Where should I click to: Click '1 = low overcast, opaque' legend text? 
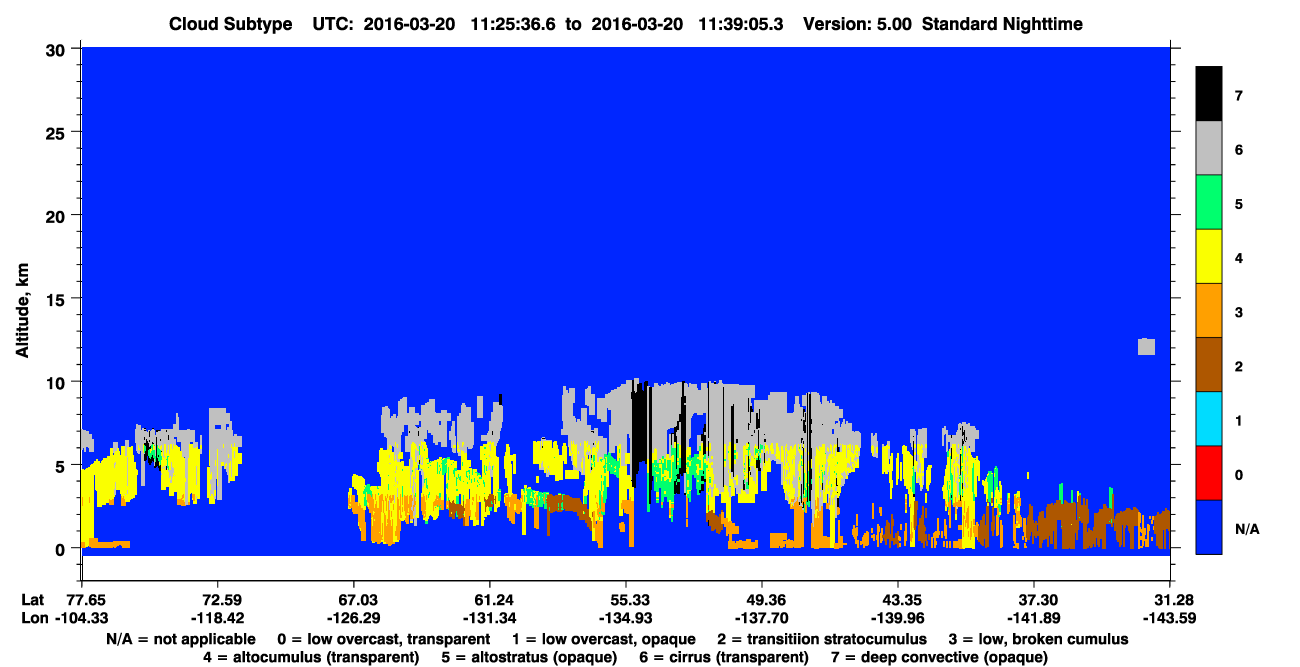click(x=603, y=639)
